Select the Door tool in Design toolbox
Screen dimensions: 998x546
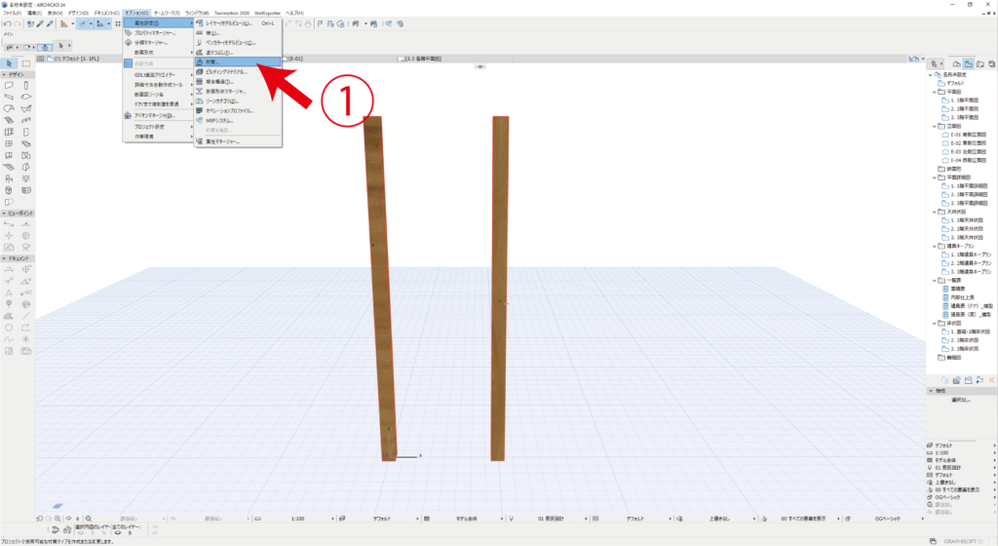tap(26, 132)
